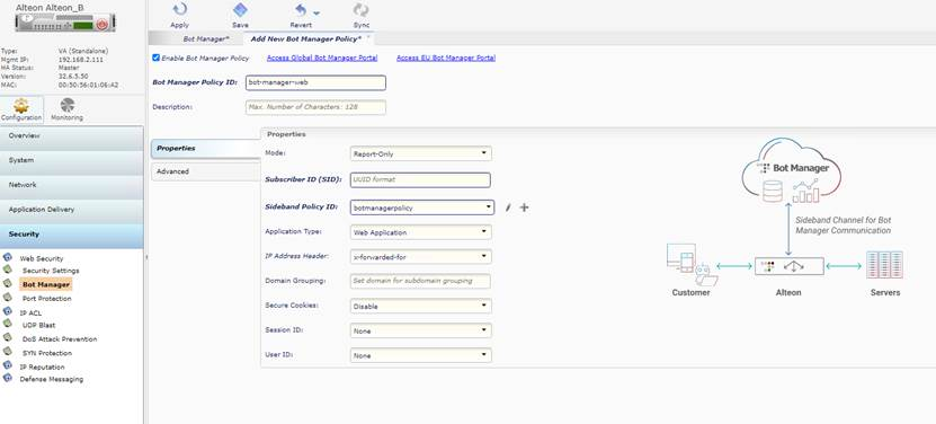
Task: Click the Defense Messaging node icon
Action: 7,378
